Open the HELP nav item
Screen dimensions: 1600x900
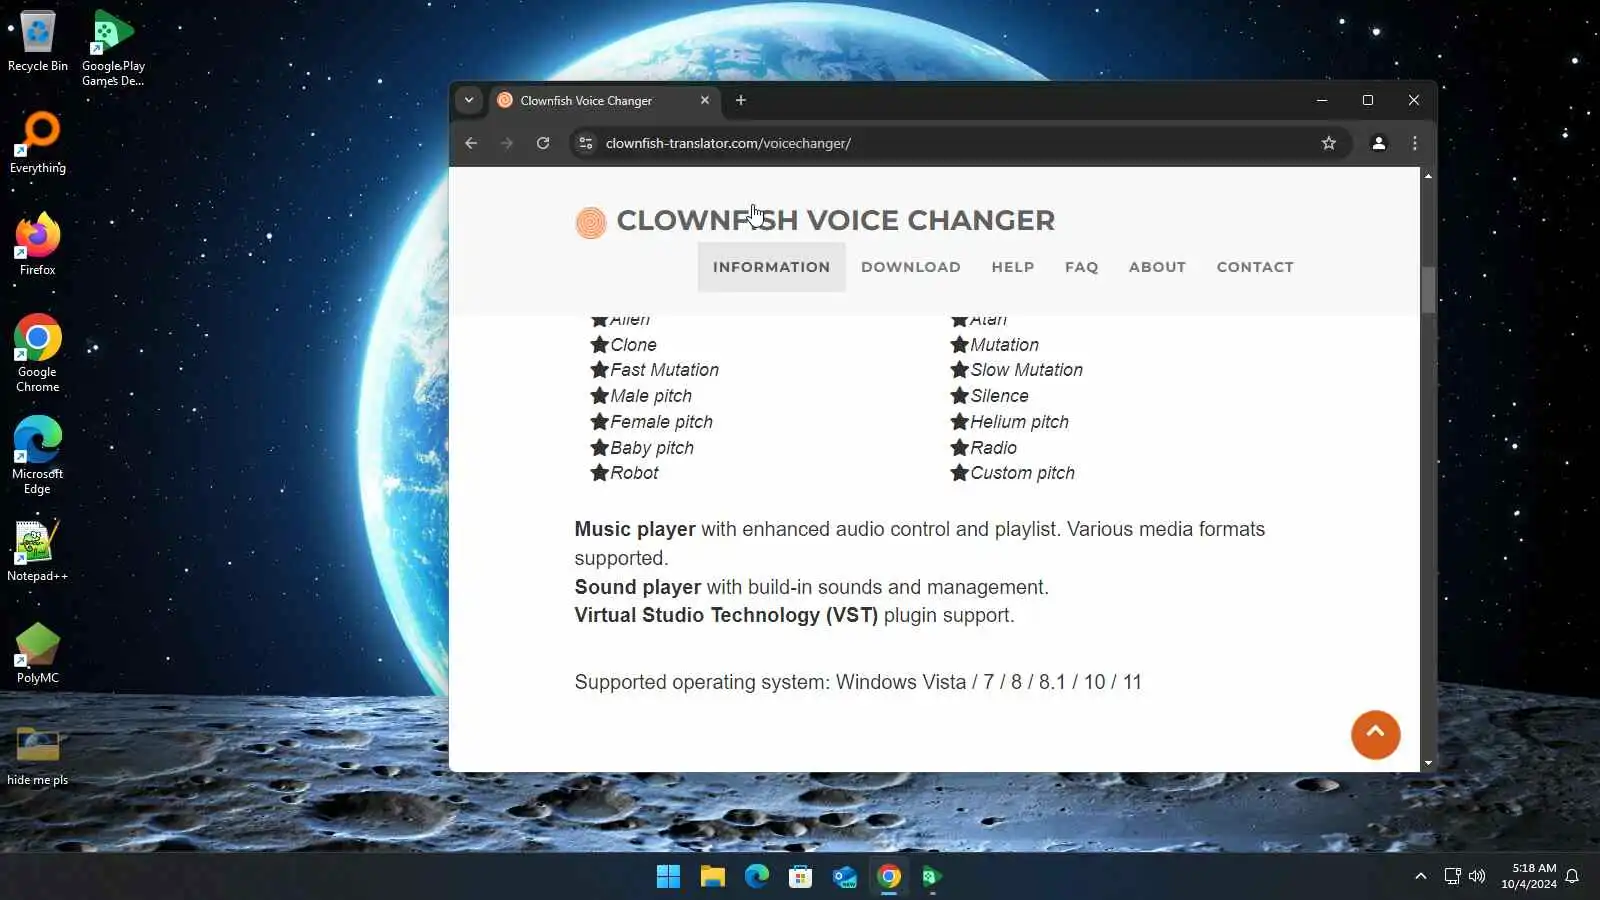(x=1013, y=267)
